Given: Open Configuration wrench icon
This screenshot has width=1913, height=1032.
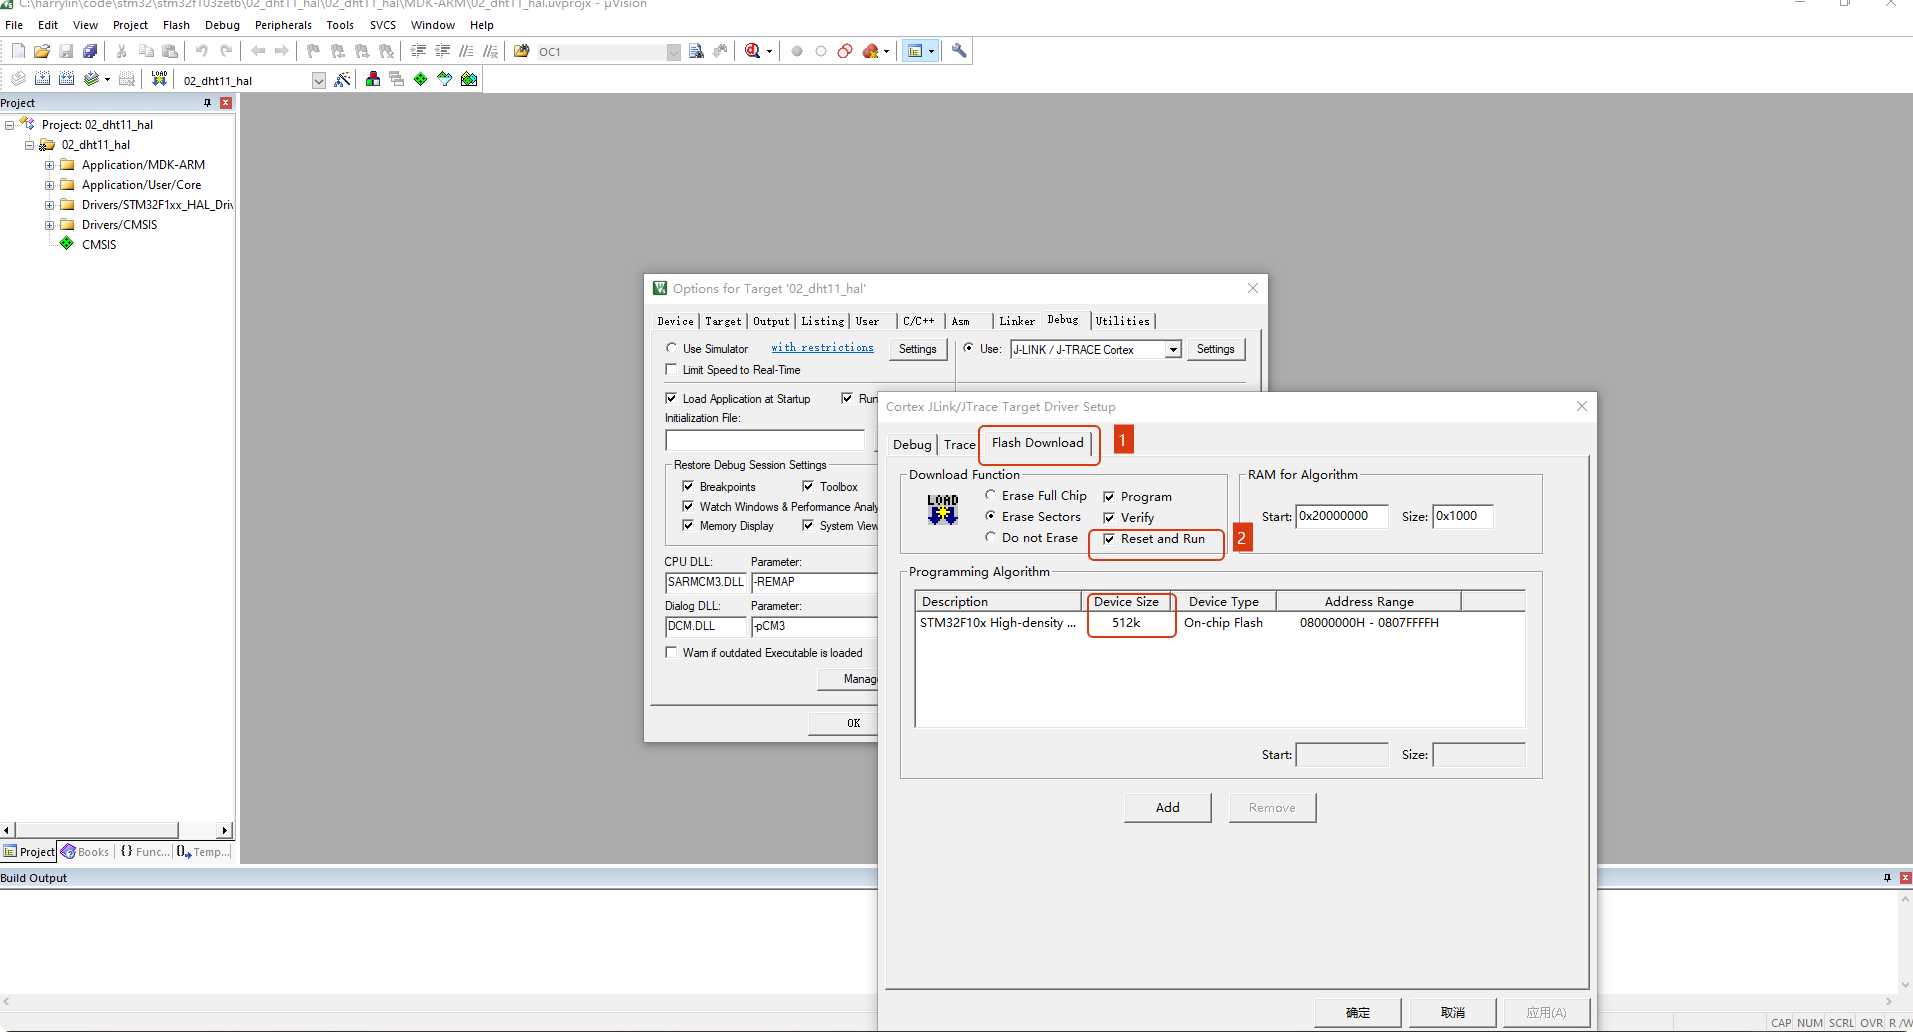Looking at the screenshot, I should point(959,51).
